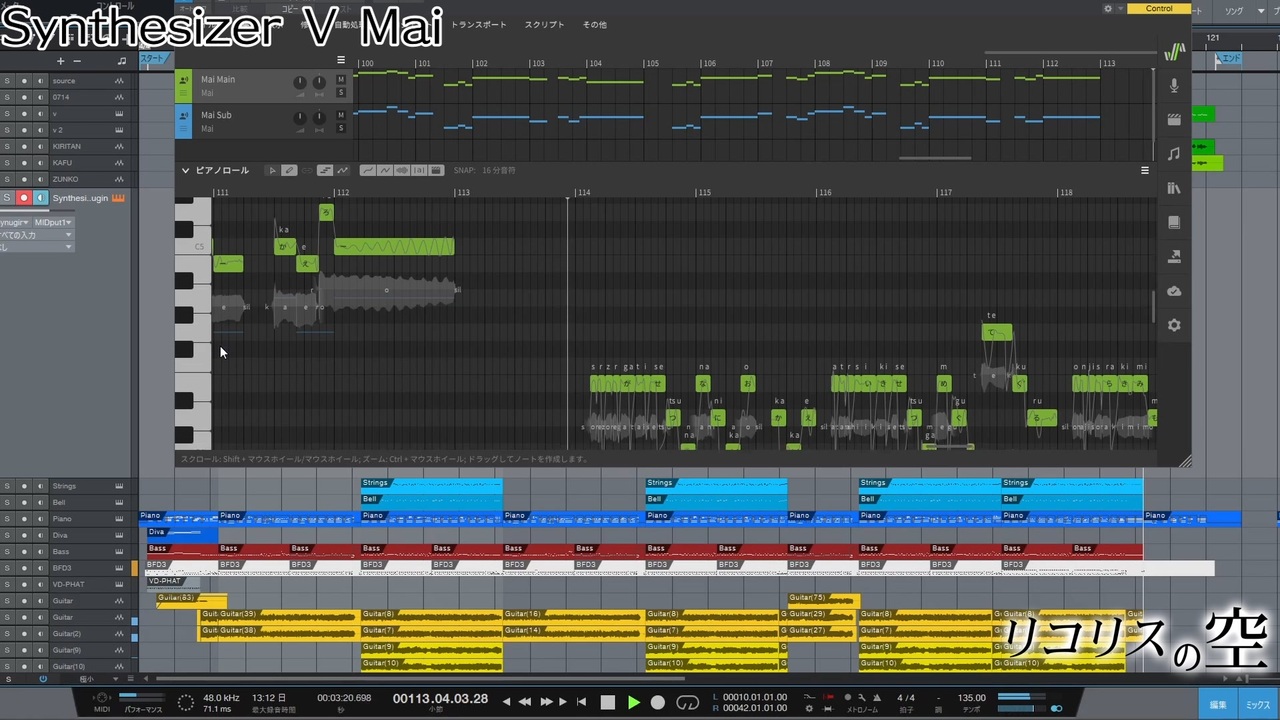Open the export panel icon in sidebar
Viewport: 1280px width, 720px height.
click(x=1174, y=257)
